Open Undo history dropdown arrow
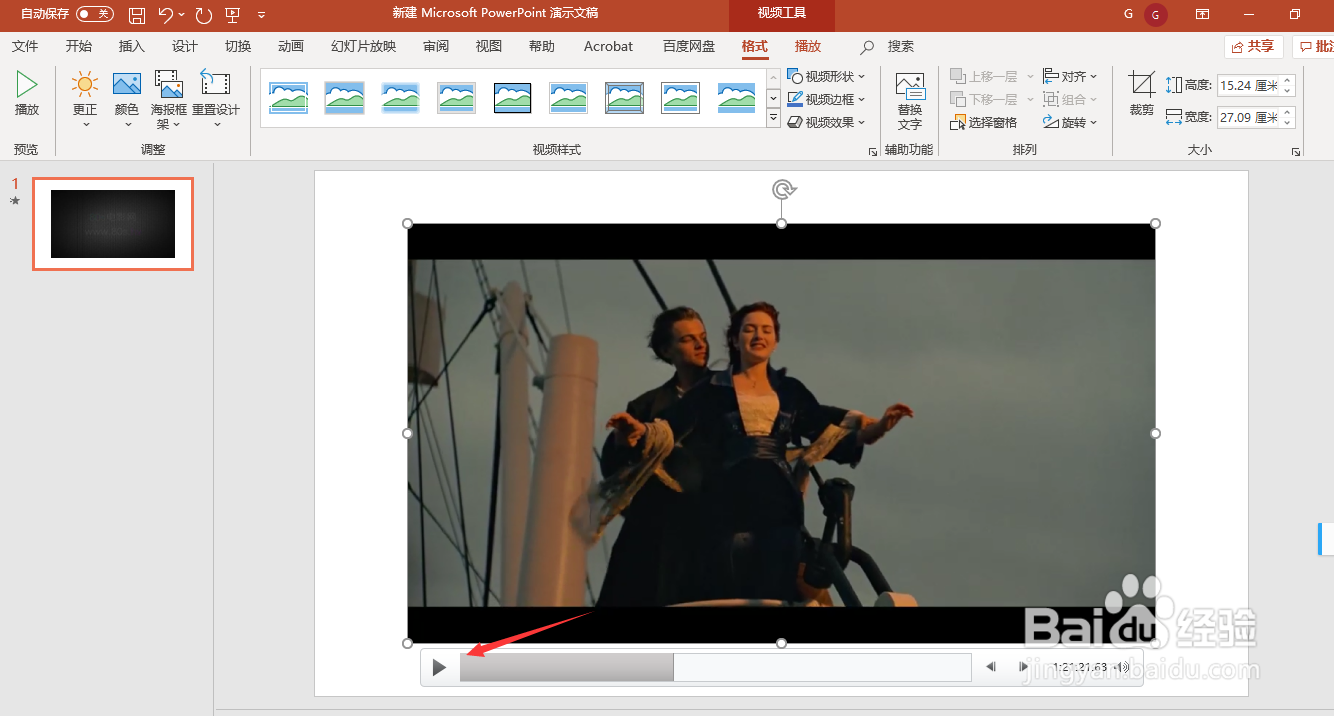This screenshot has width=1334, height=716. [x=181, y=15]
